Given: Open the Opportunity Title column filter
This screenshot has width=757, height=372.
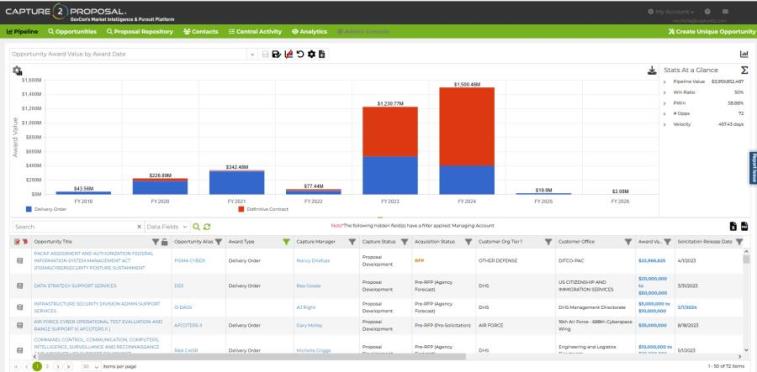Looking at the screenshot, I should point(155,242).
